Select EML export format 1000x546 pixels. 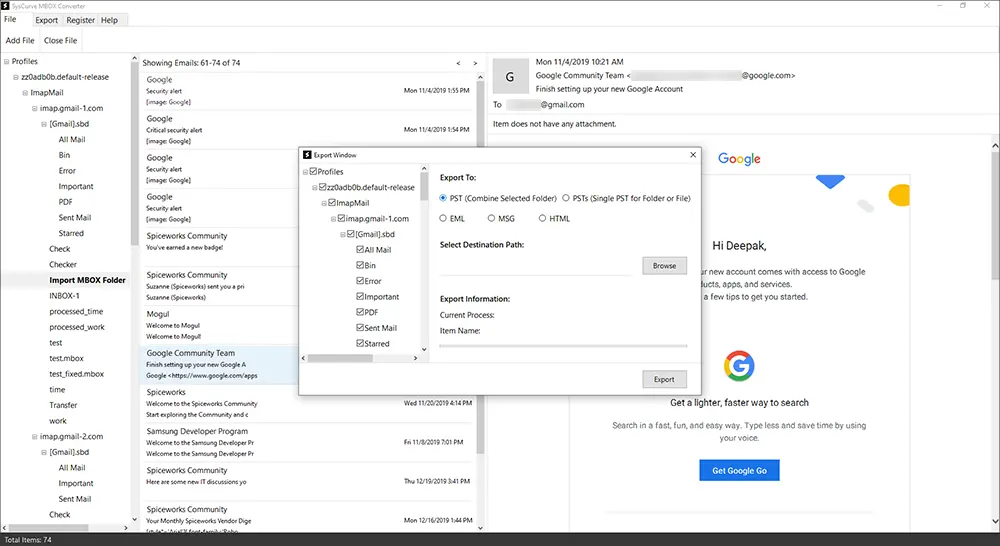pyautogui.click(x=443, y=218)
